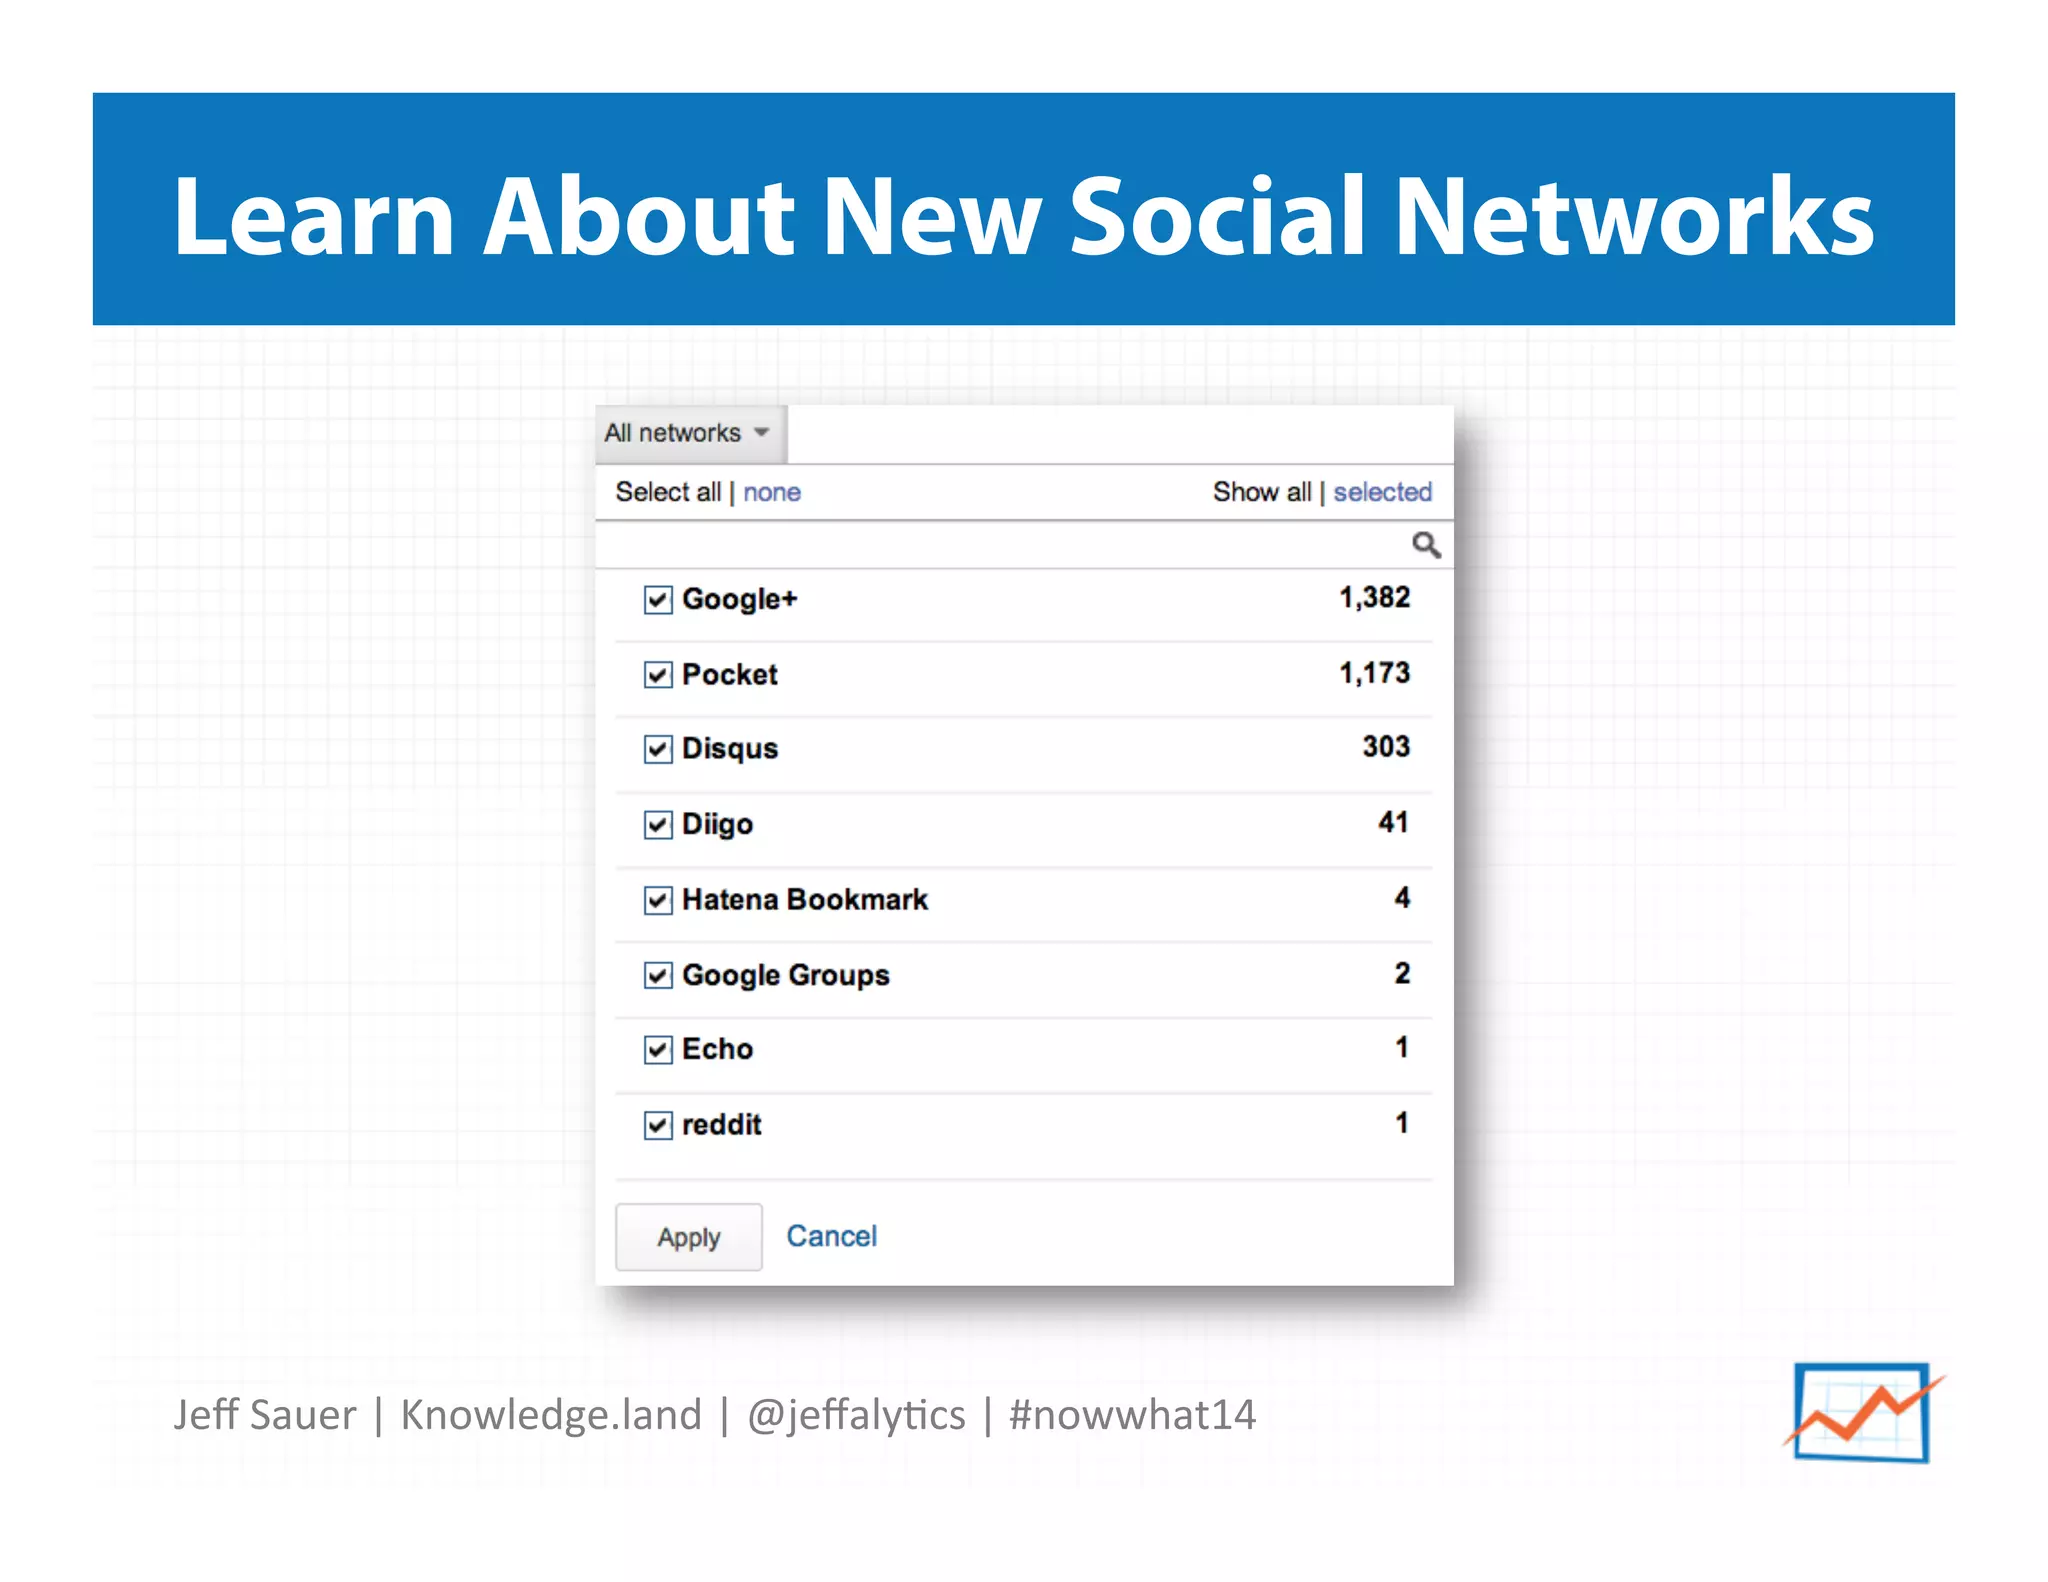
Task: Toggle the Google Groups checkbox
Action: tap(658, 975)
